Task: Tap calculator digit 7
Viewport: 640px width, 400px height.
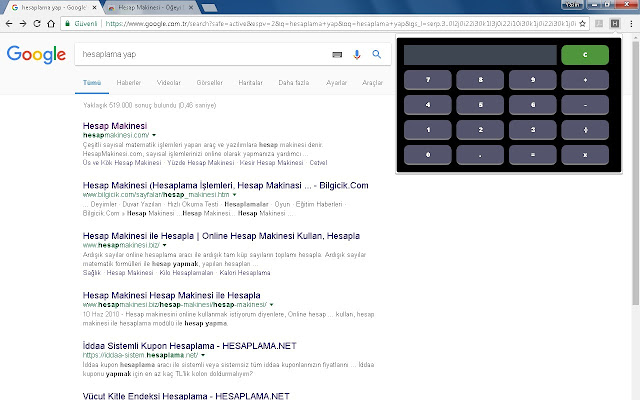Action: coord(428,80)
